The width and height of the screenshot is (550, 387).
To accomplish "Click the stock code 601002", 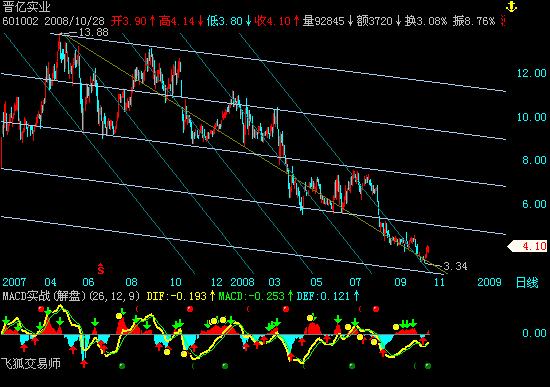I will pyautogui.click(x=20, y=21).
